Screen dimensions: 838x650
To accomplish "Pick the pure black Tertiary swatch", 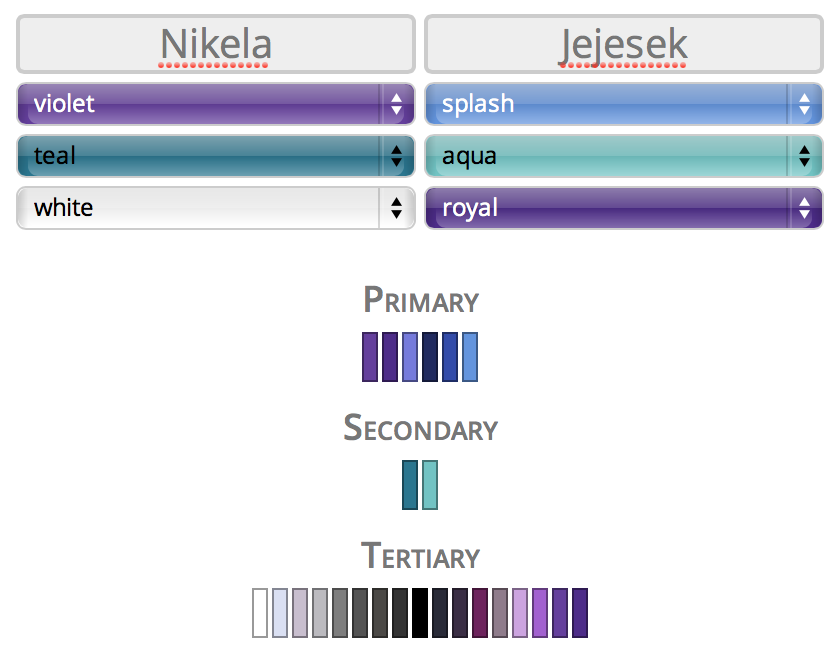I will 420,613.
